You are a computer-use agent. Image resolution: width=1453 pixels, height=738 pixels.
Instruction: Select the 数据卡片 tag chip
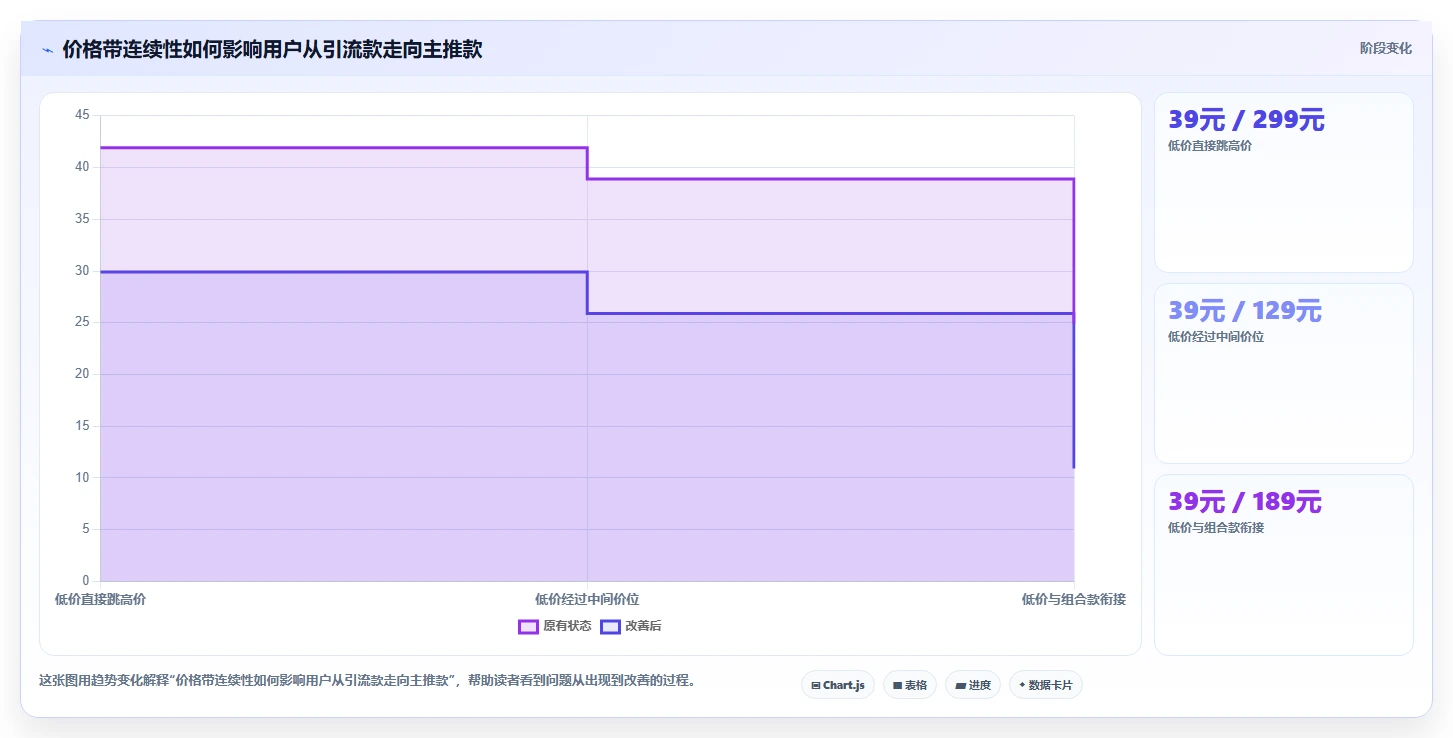pos(1045,685)
